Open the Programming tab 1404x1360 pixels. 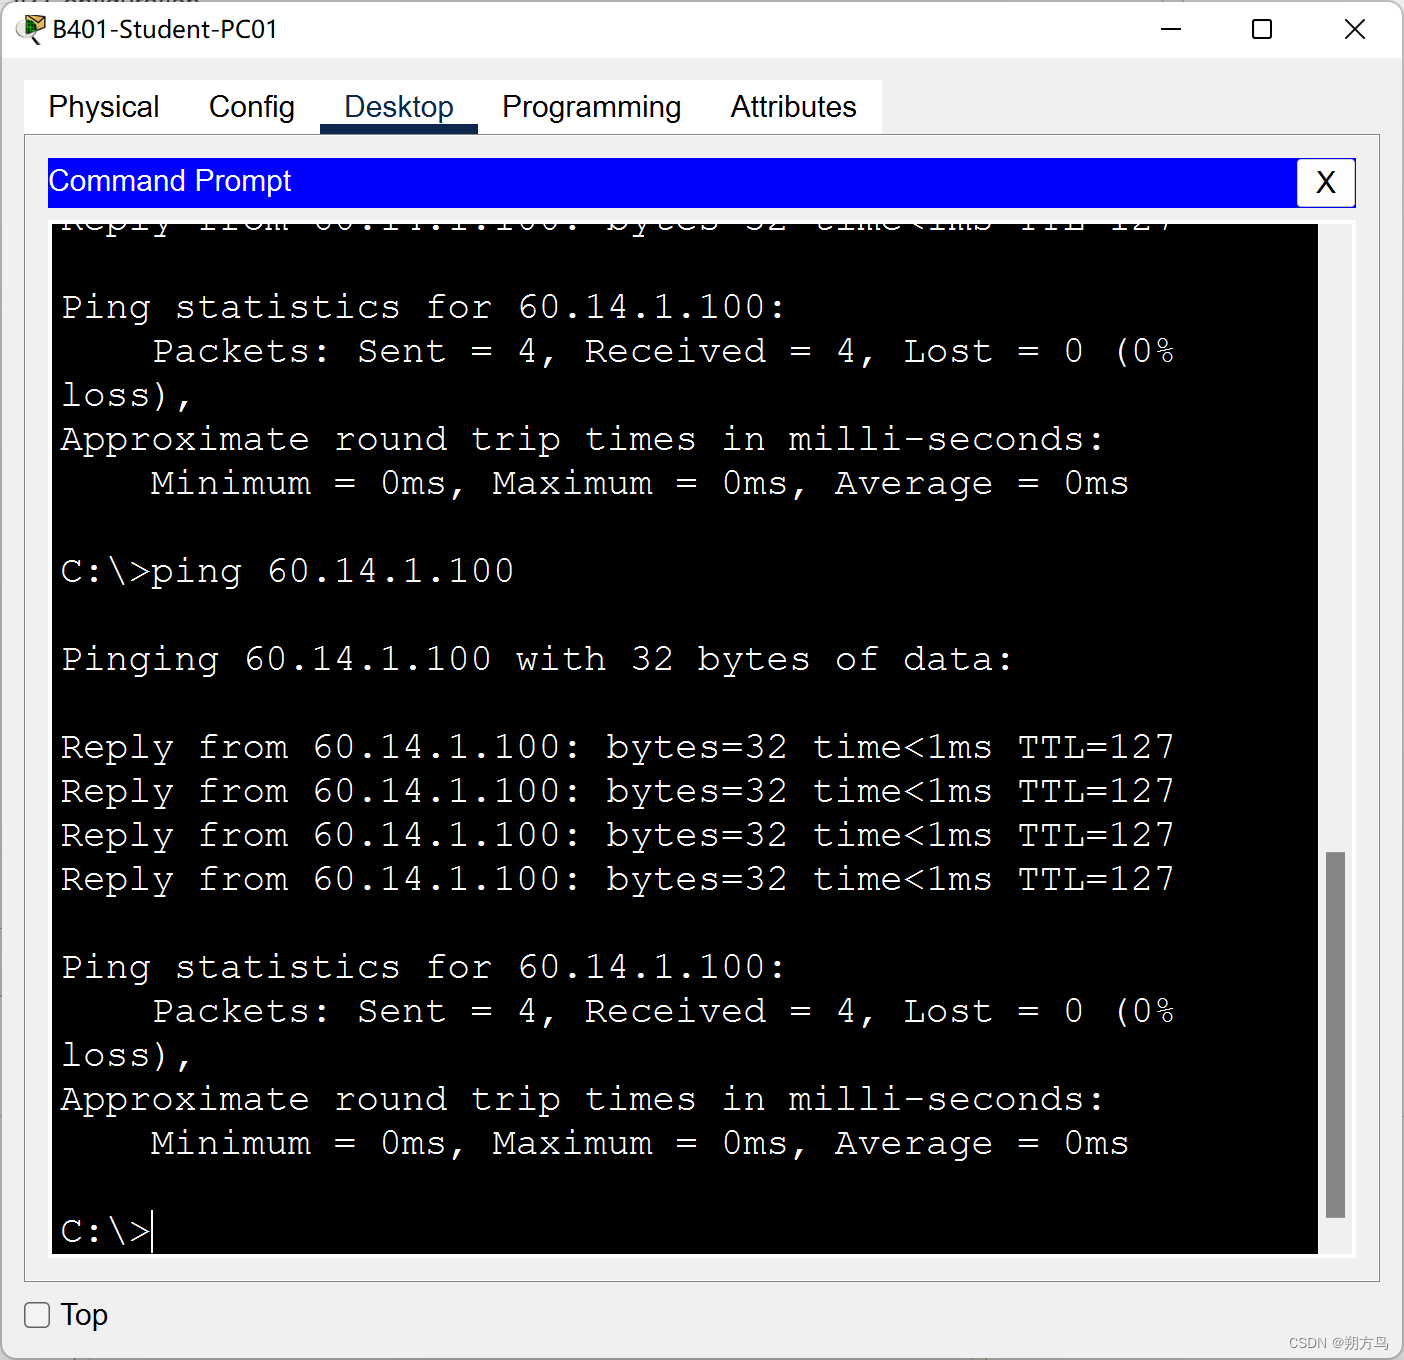[592, 107]
